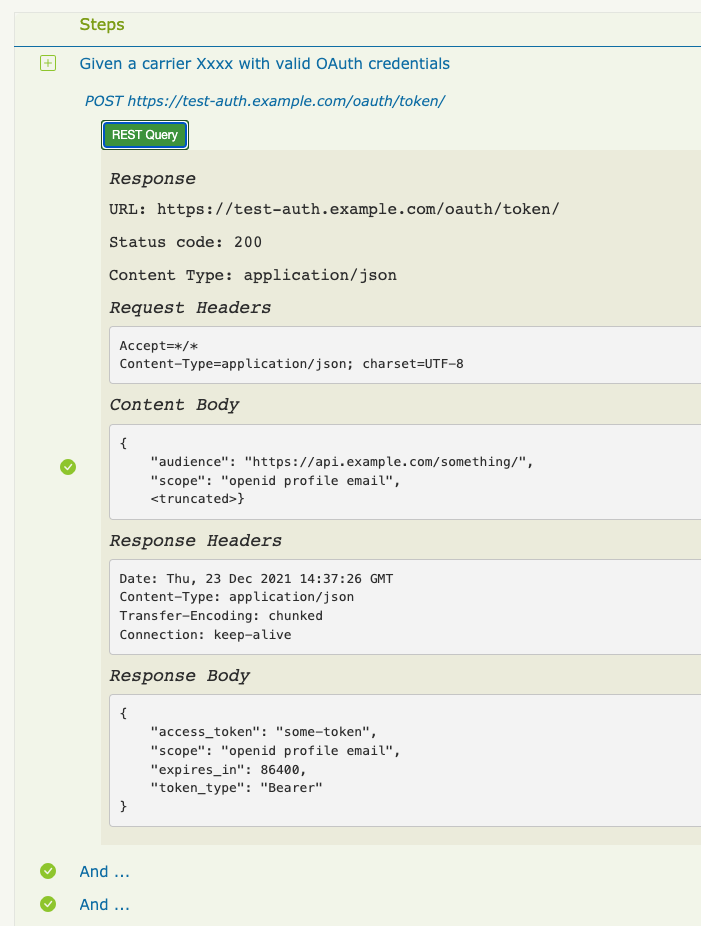Click inside the Request Headers code box
This screenshot has height=926, width=701.
click(400, 355)
